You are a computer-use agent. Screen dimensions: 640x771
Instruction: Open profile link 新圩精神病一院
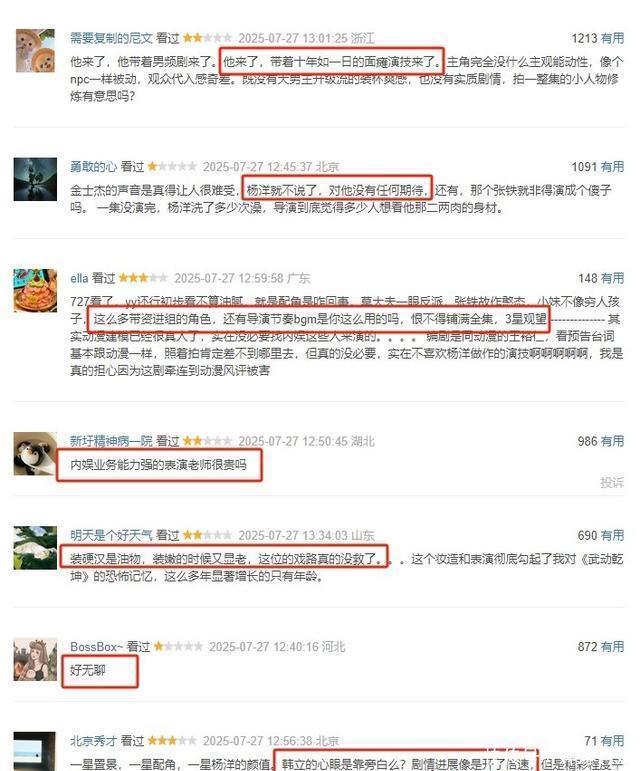(x=111, y=441)
